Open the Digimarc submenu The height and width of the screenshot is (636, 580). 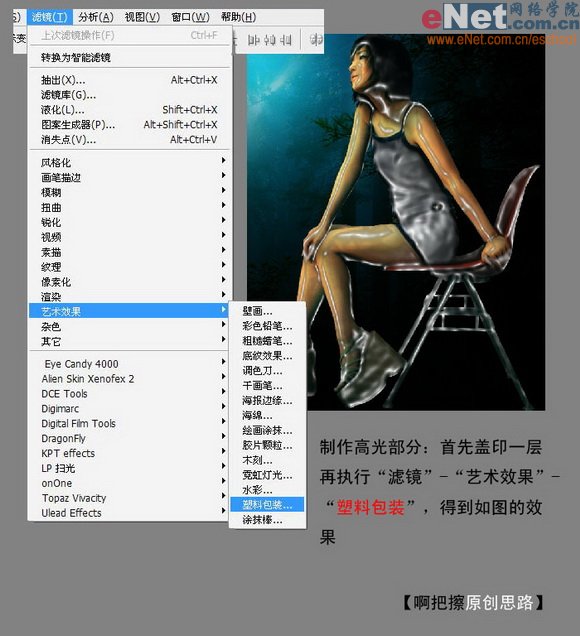[x=130, y=408]
